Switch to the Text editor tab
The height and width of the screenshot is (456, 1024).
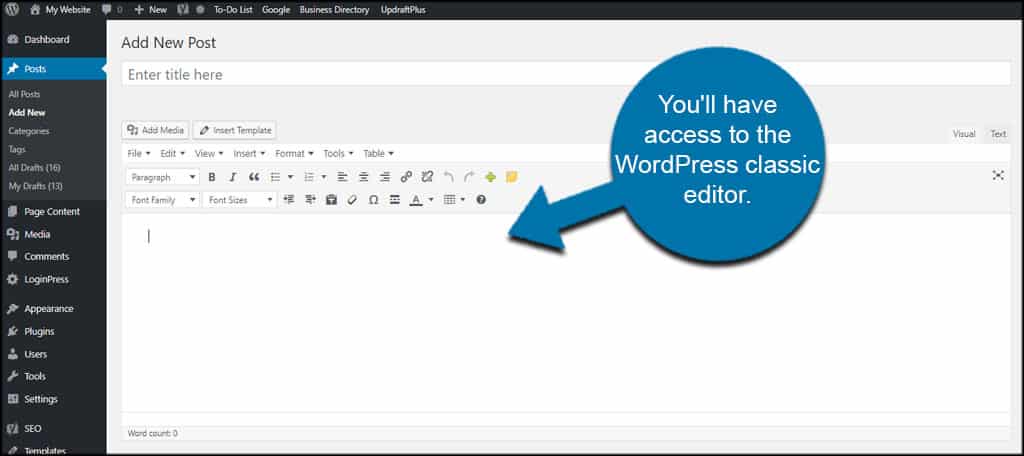pyautogui.click(x=998, y=134)
